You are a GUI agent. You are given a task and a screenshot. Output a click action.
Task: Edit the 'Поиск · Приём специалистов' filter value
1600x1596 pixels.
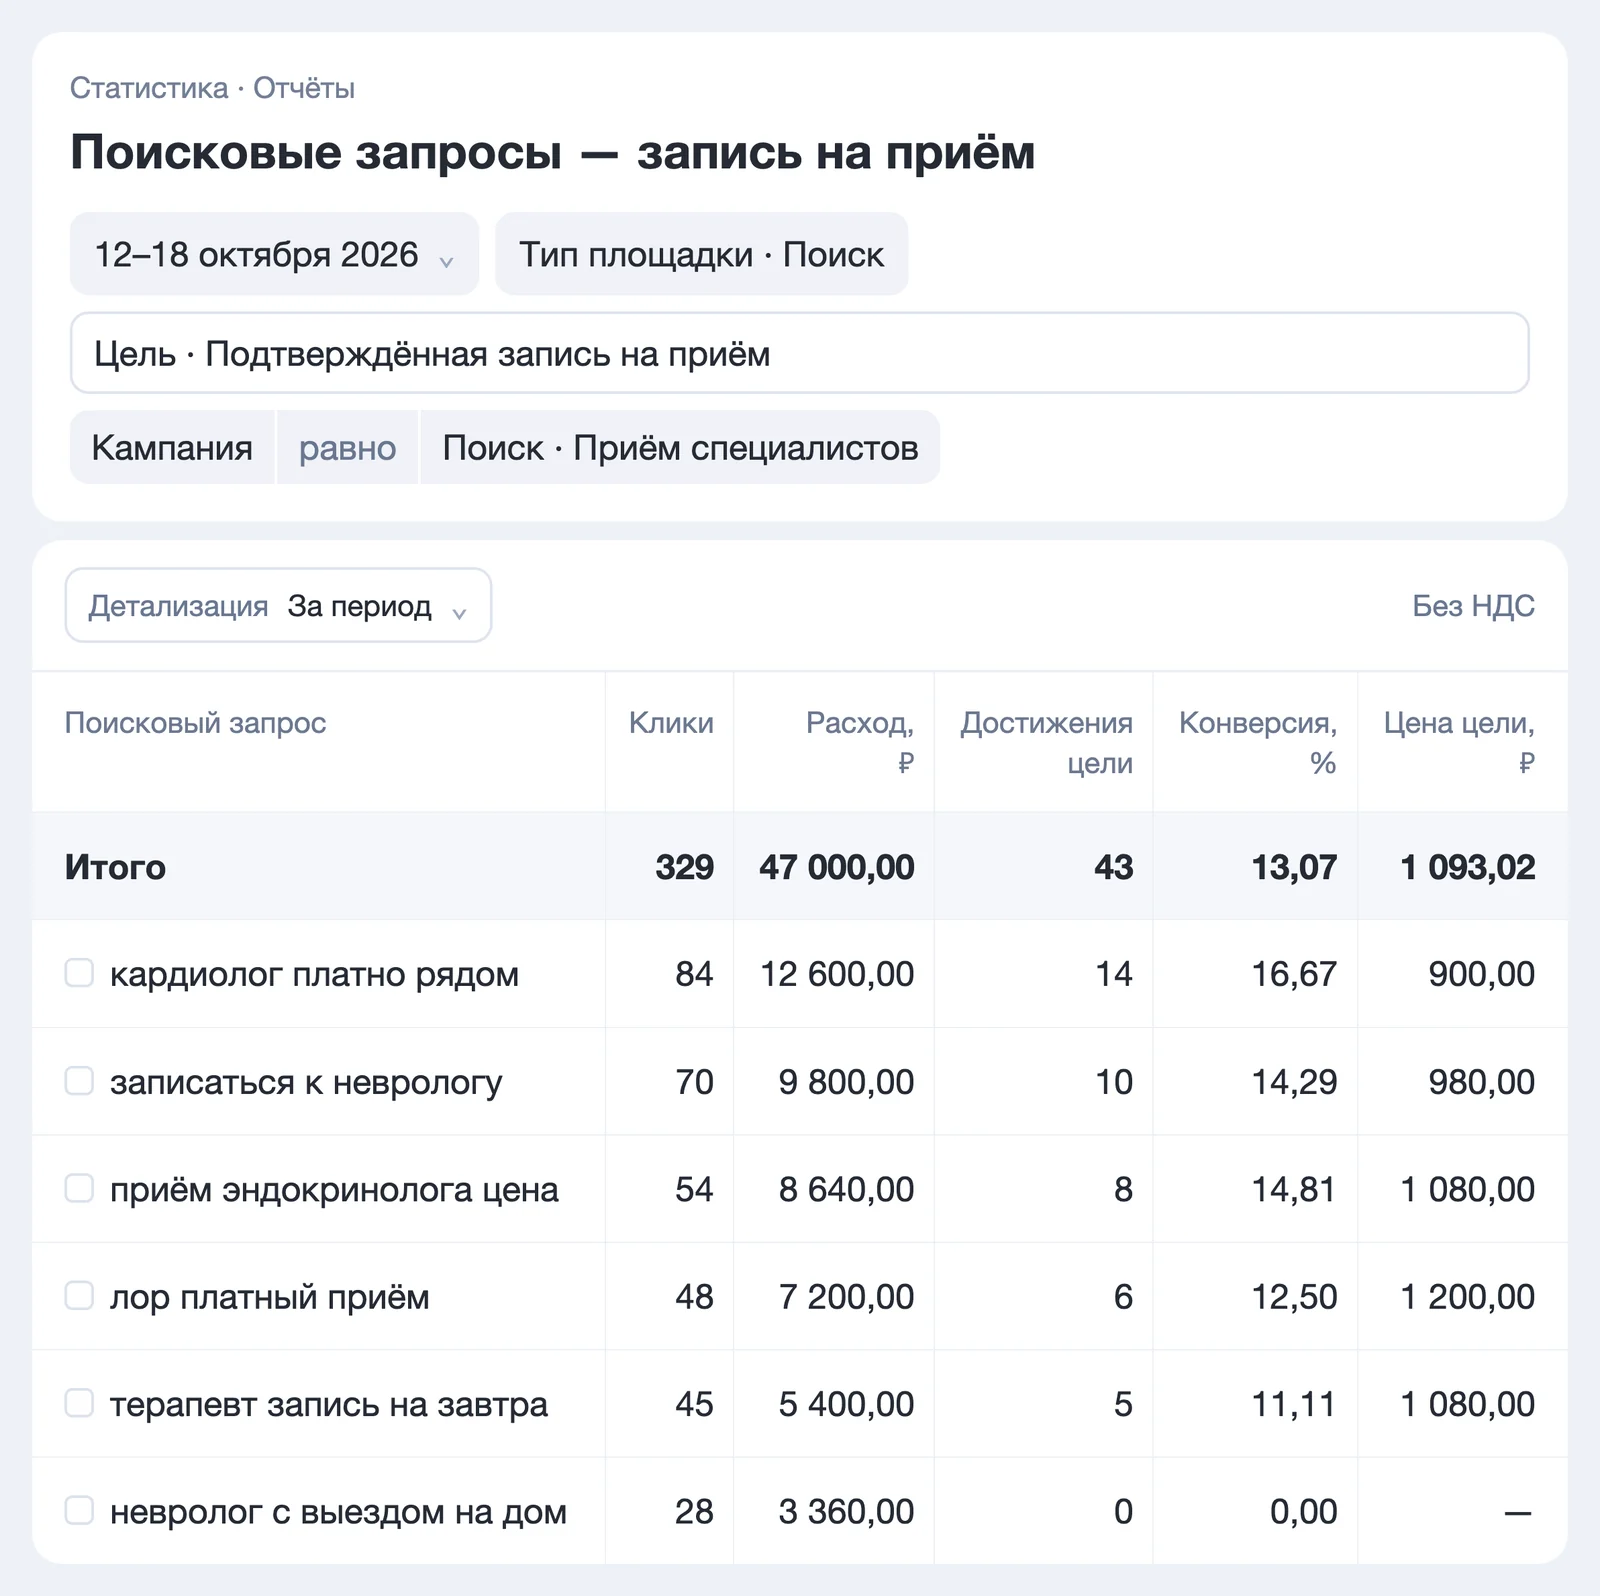pos(680,447)
